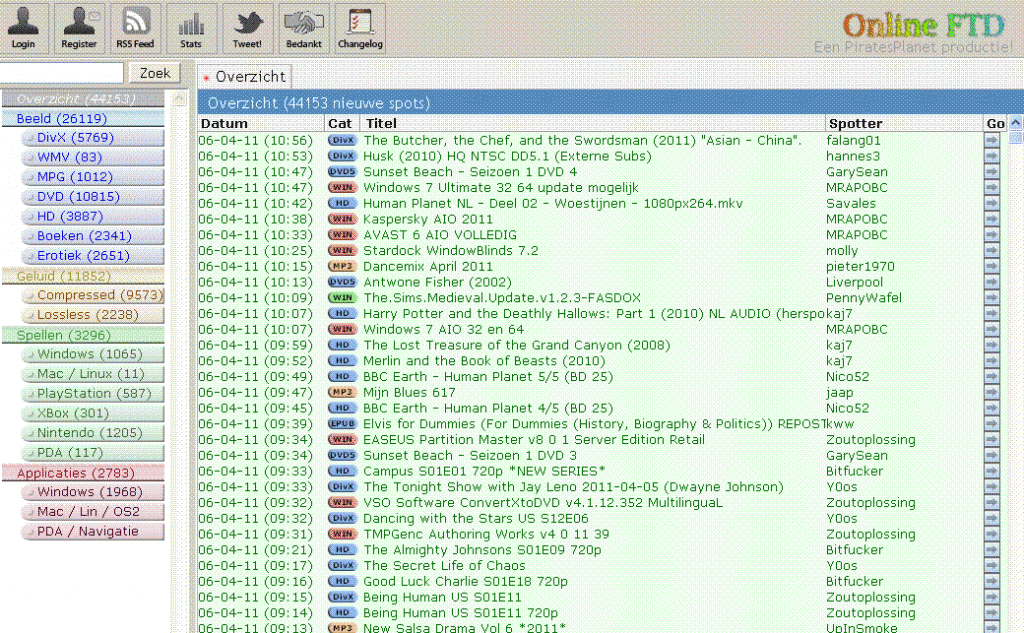The width and height of the screenshot is (1024, 633).
Task: Select the DVD (10815) subcategory
Action: [x=92, y=197]
